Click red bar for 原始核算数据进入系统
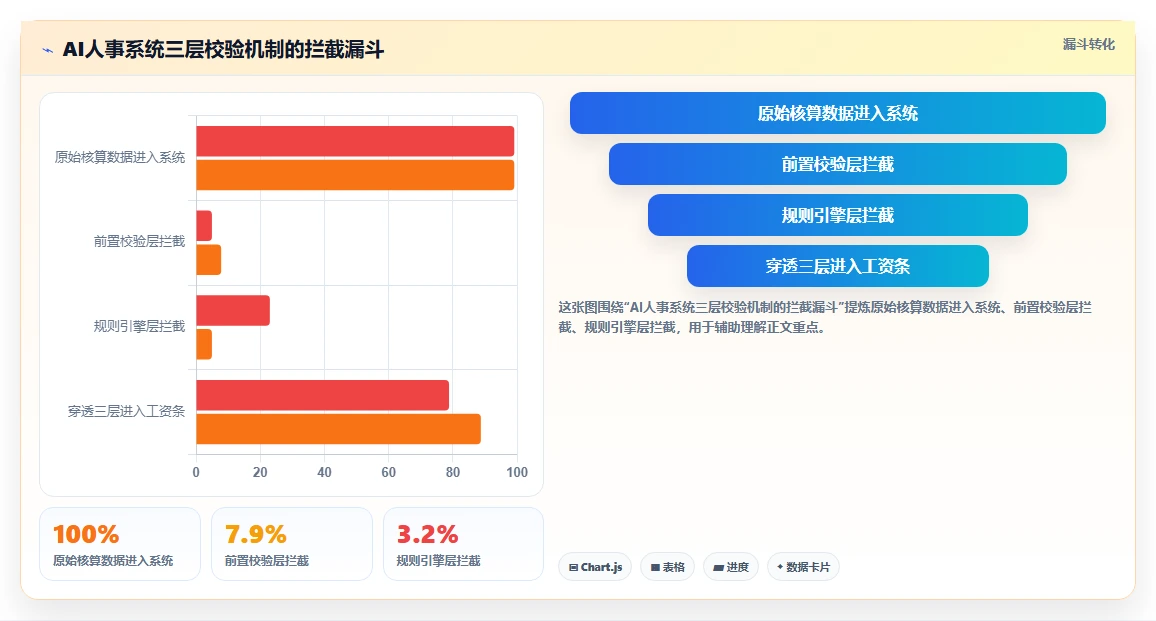 click(x=355, y=142)
